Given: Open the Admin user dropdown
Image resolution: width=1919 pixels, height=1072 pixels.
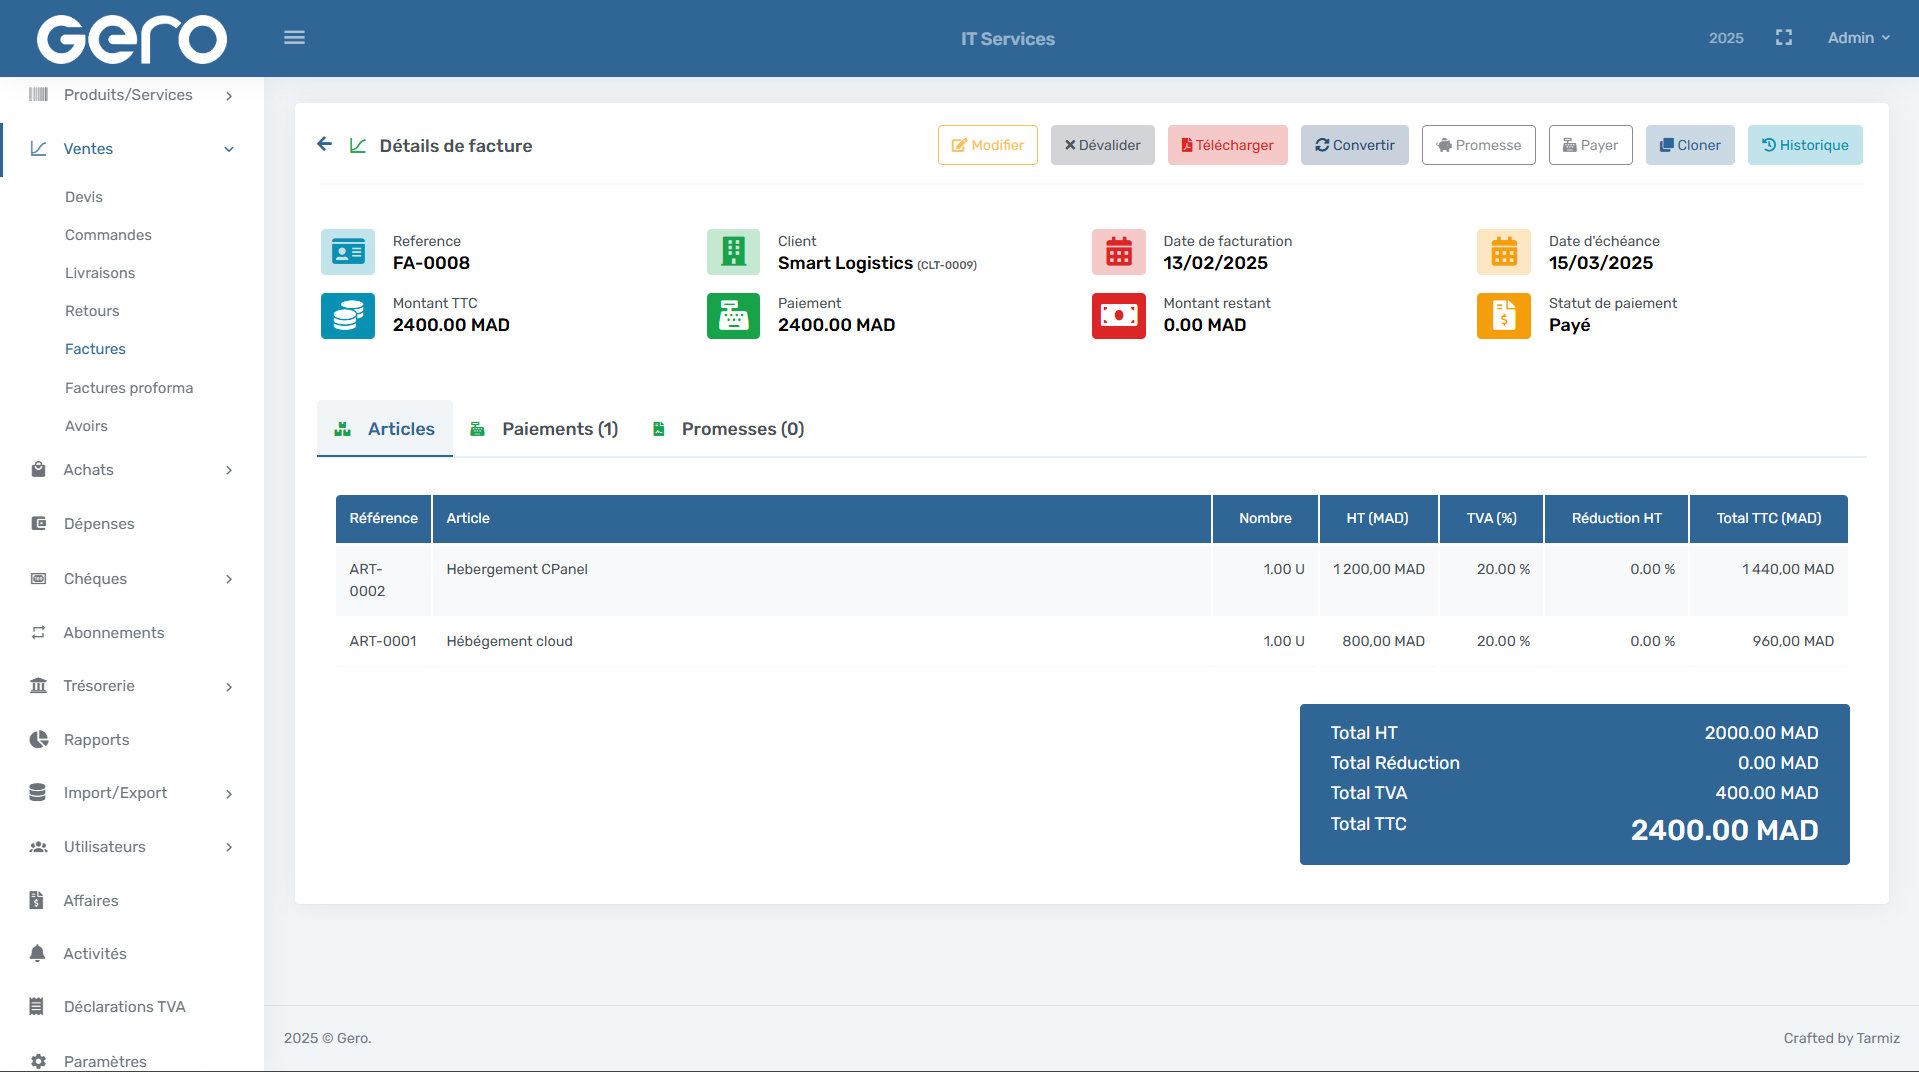Looking at the screenshot, I should coord(1858,38).
